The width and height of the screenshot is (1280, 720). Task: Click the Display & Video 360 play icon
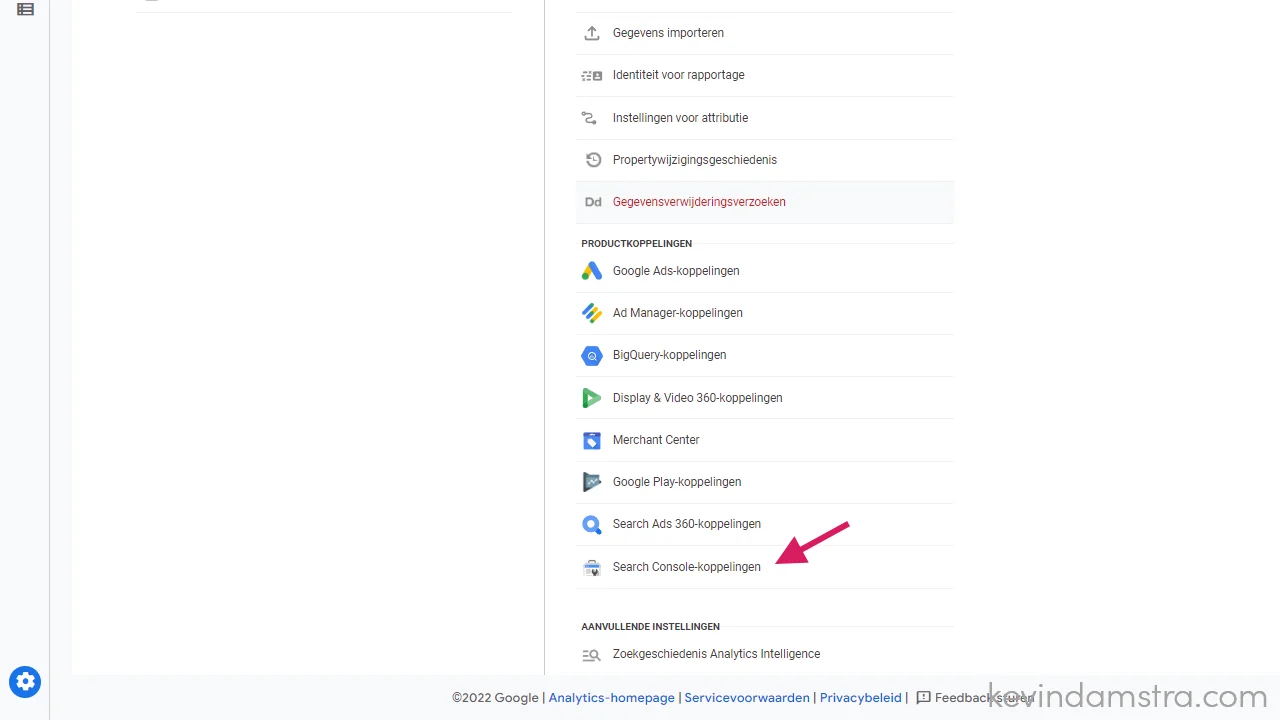tap(592, 398)
